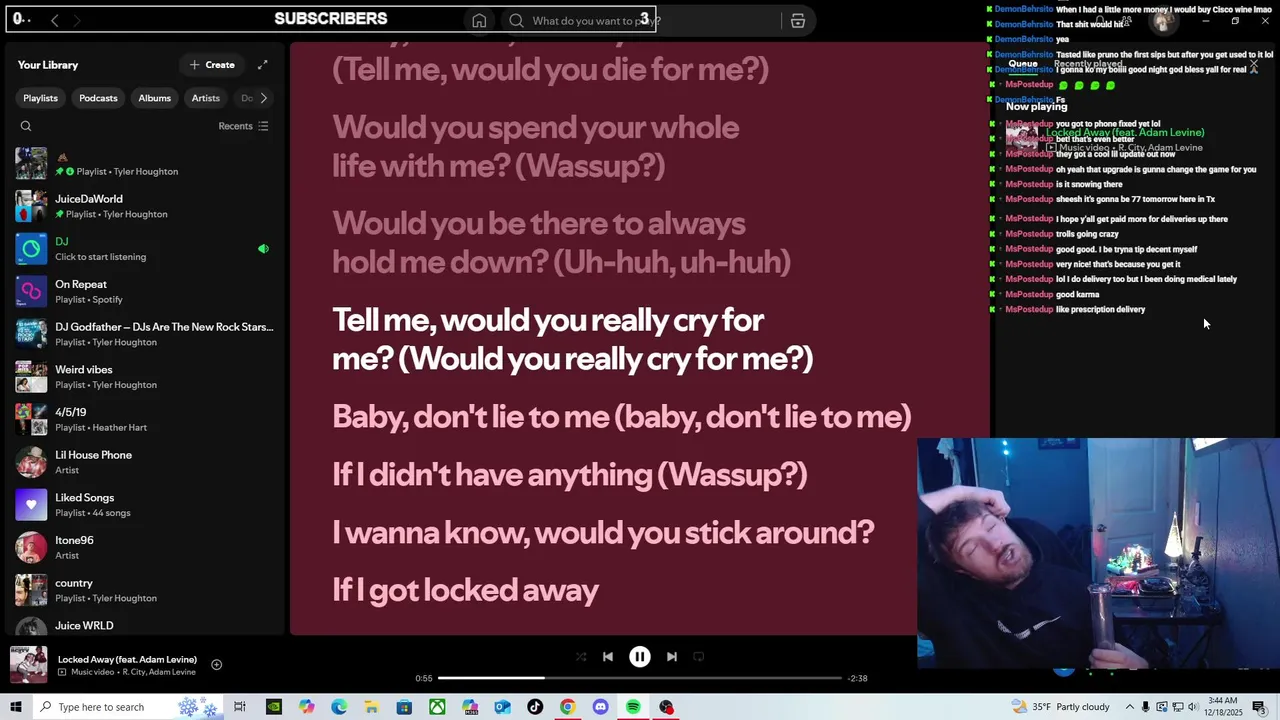
Task: Show hidden system tray icons
Action: 1129,707
